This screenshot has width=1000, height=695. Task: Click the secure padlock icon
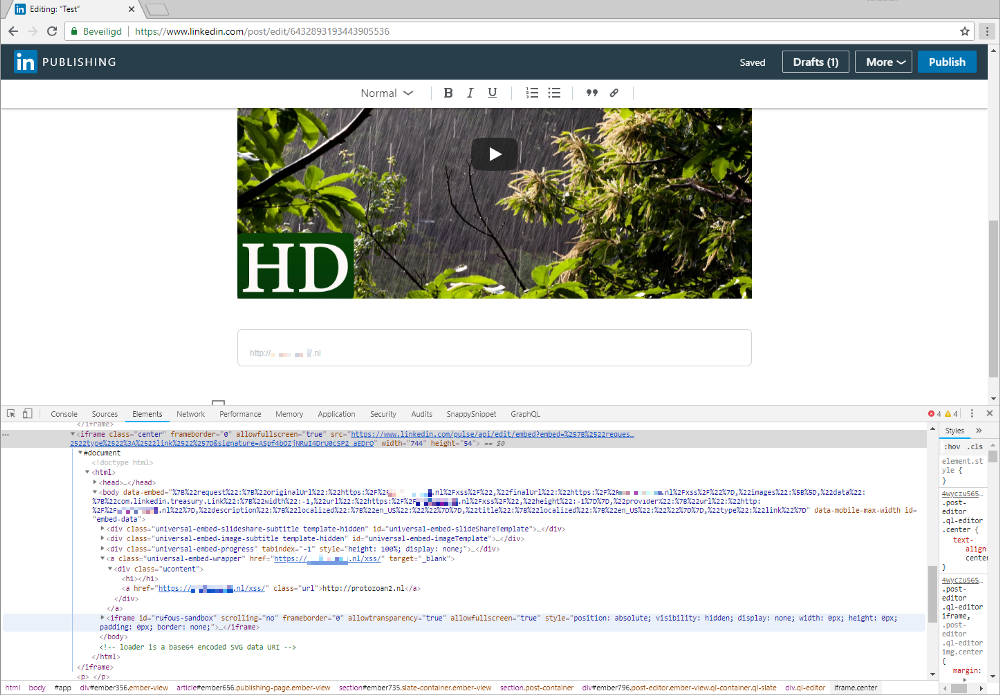pos(74,31)
